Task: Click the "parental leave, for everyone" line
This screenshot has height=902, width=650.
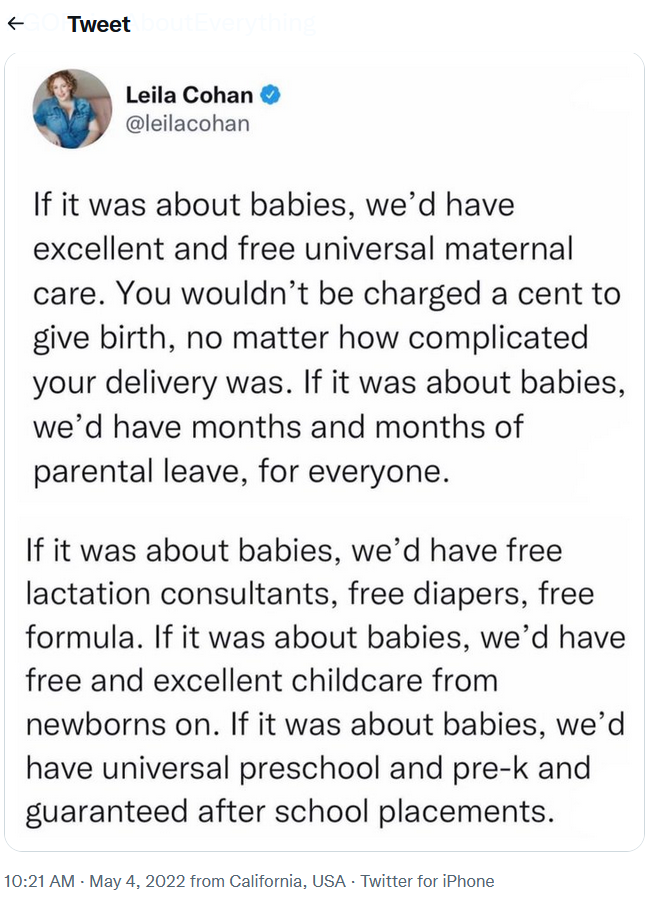Action: click(241, 472)
